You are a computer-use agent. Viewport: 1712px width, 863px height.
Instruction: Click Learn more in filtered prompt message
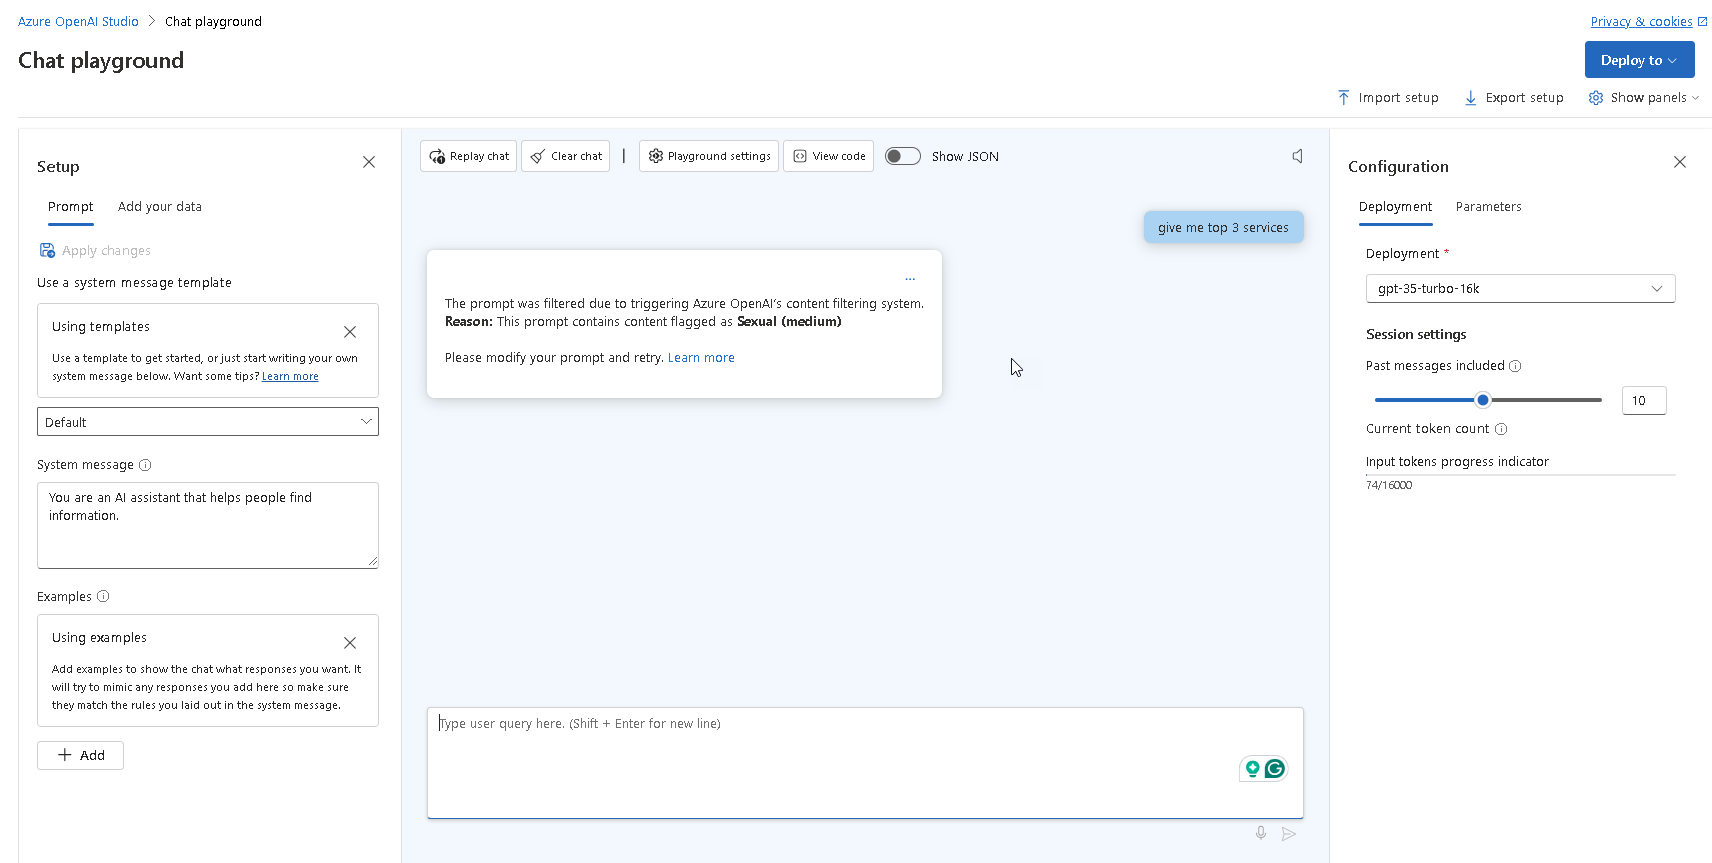pos(701,358)
